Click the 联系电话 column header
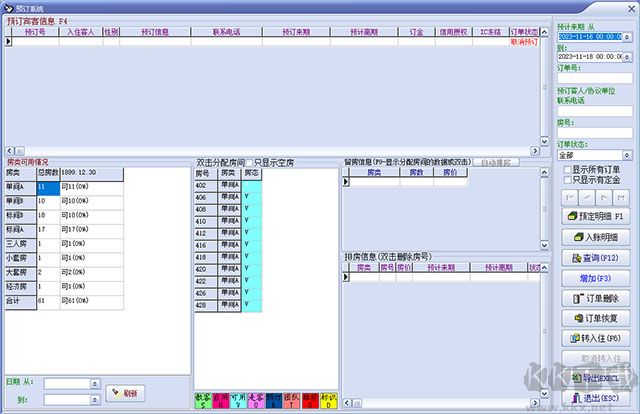This screenshot has width=640, height=414. click(x=225, y=32)
